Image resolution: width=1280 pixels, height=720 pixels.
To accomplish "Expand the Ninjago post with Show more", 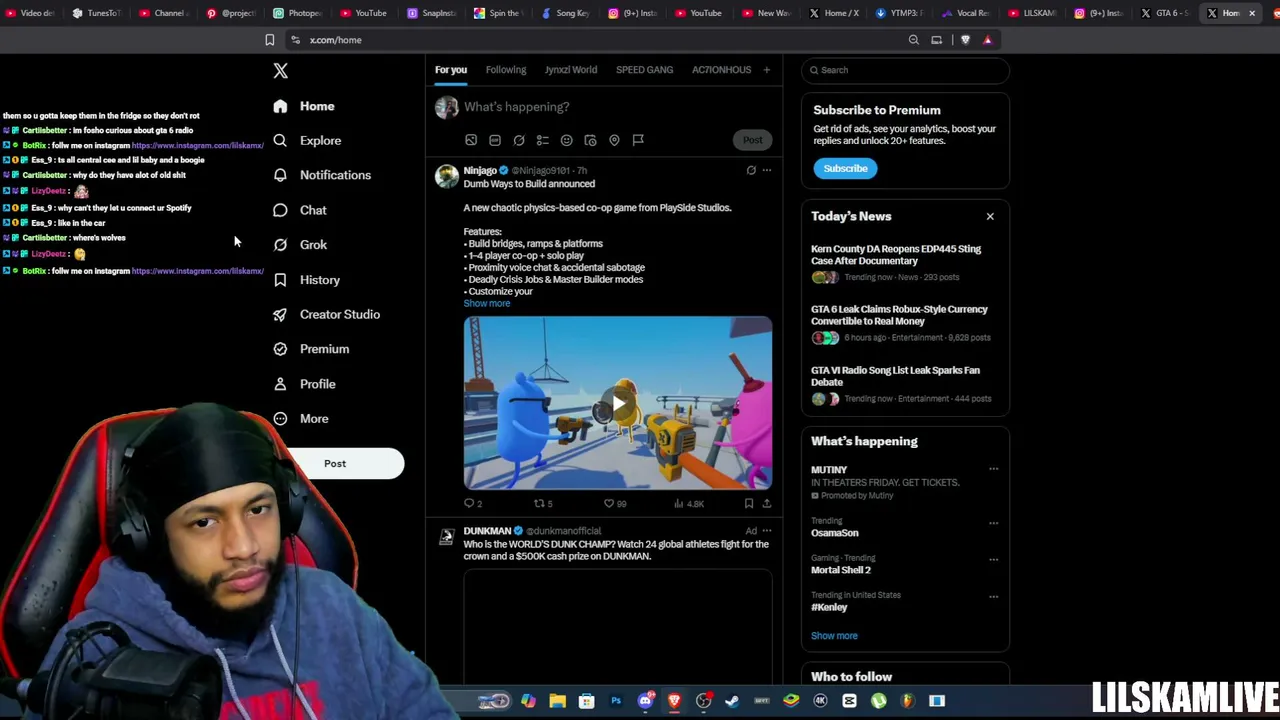I will pyautogui.click(x=487, y=304).
